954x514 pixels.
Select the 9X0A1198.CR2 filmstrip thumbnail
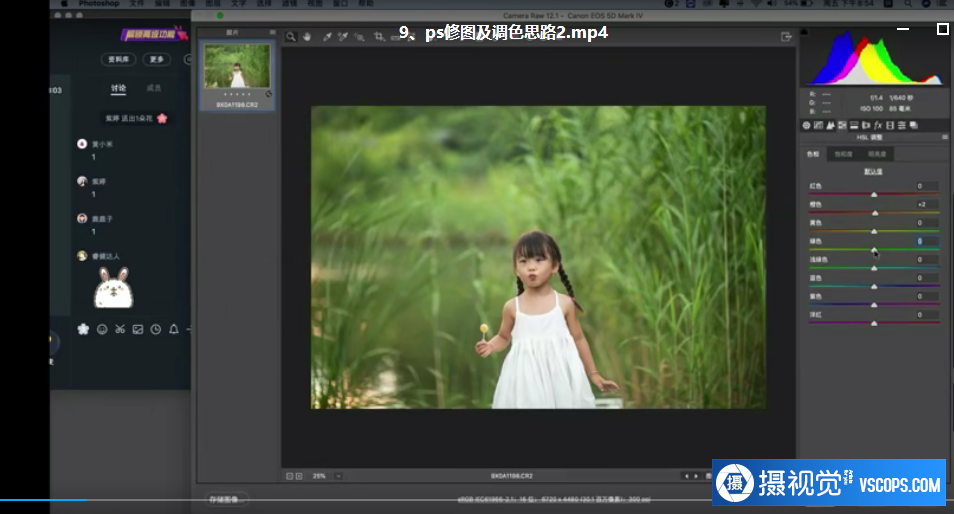[x=237, y=75]
